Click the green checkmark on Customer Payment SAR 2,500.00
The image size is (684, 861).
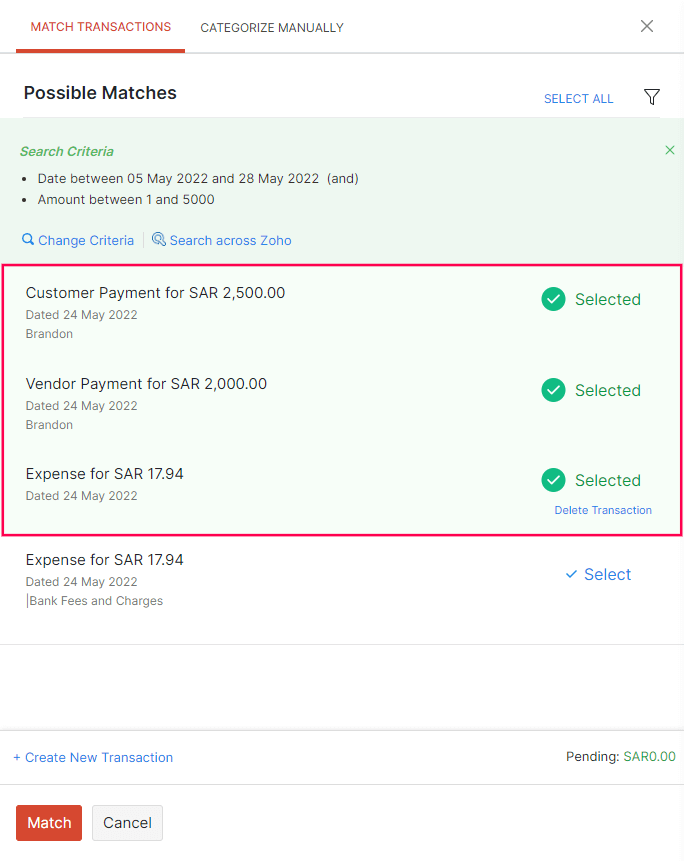pyautogui.click(x=553, y=299)
